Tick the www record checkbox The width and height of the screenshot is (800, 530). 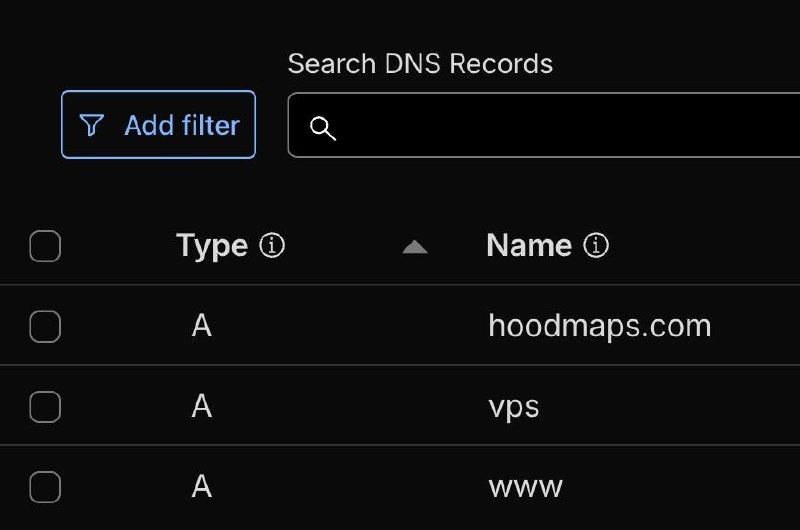45,487
